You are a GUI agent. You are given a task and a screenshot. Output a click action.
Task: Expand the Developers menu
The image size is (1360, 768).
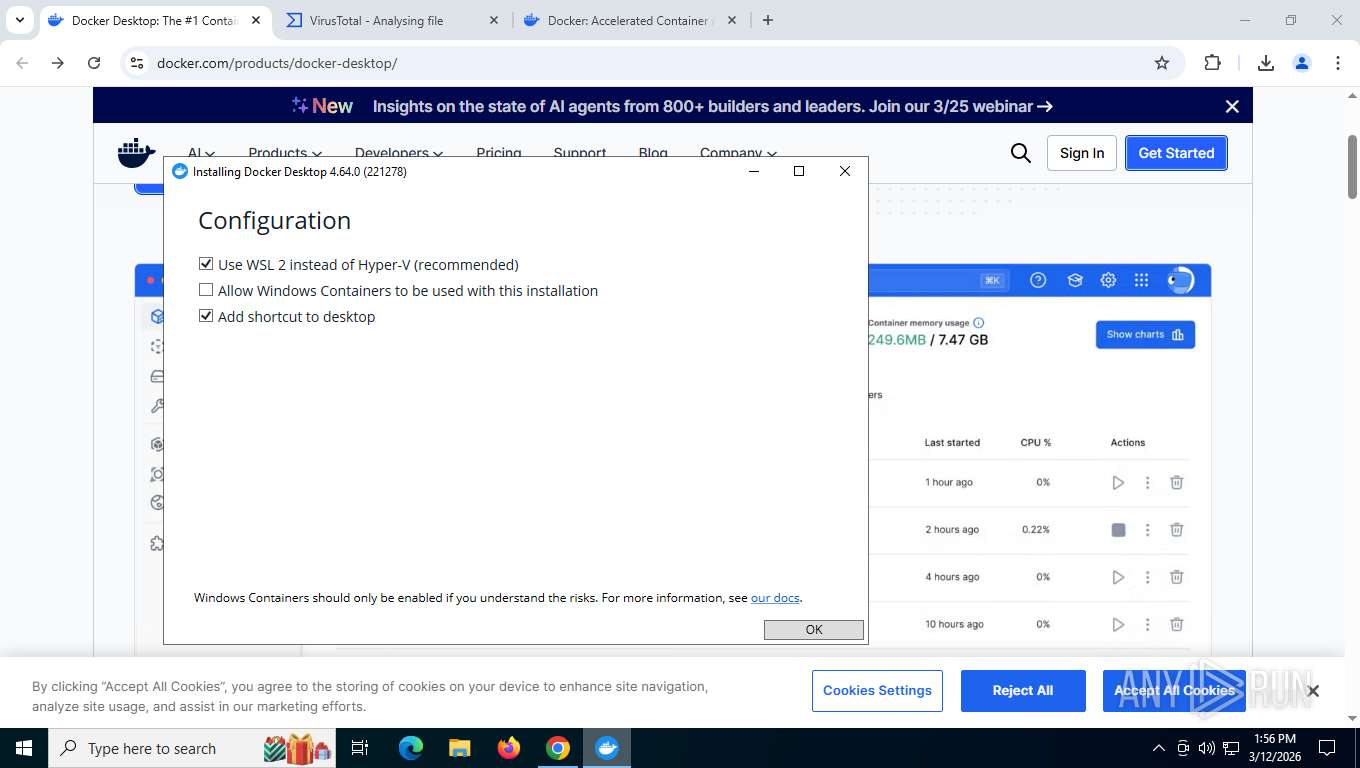tap(399, 153)
